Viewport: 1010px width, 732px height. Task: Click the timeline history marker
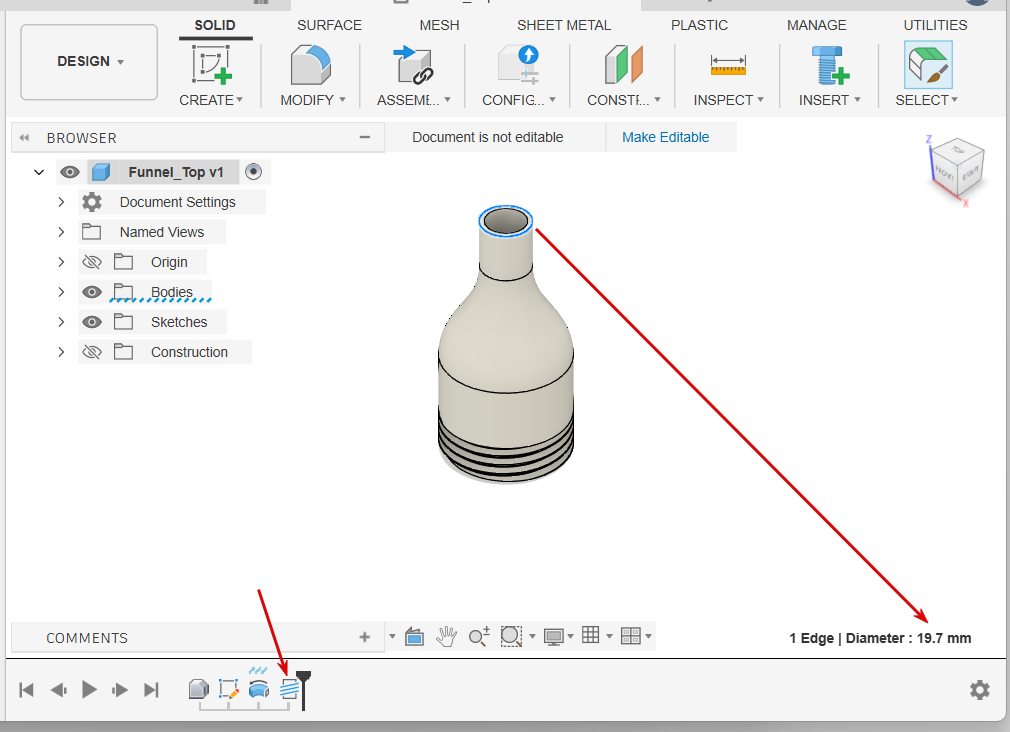click(x=303, y=689)
